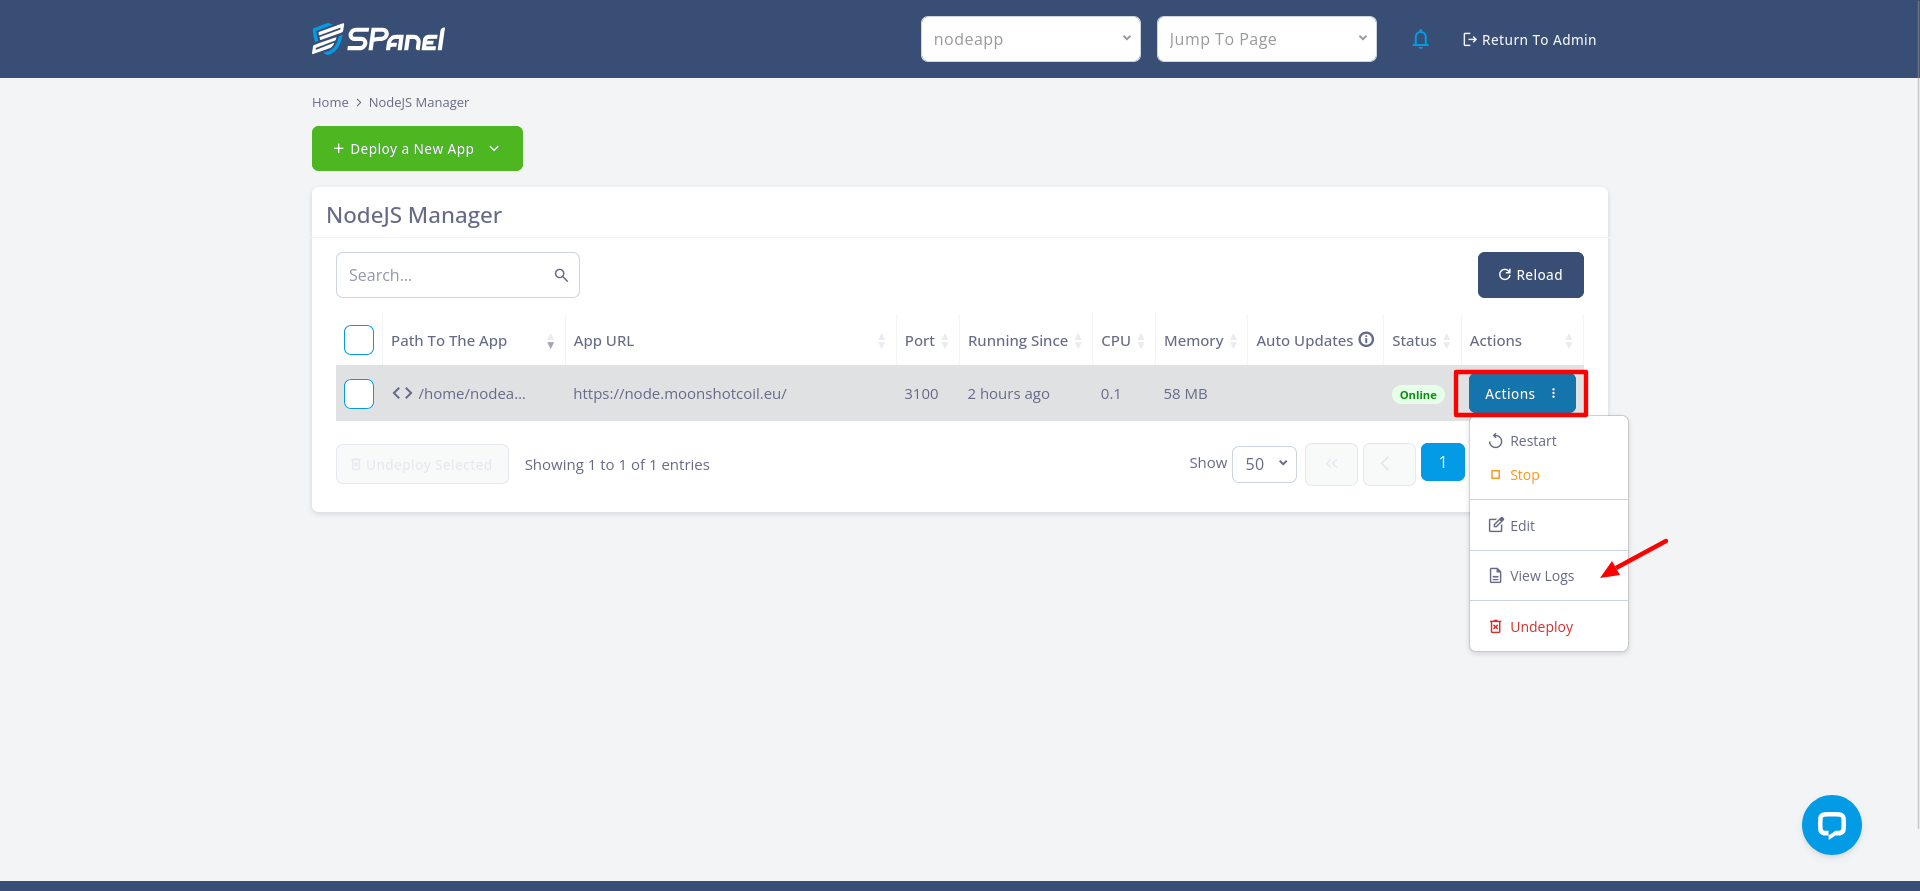The image size is (1920, 891).
Task: Click the Reload button
Action: tap(1530, 275)
